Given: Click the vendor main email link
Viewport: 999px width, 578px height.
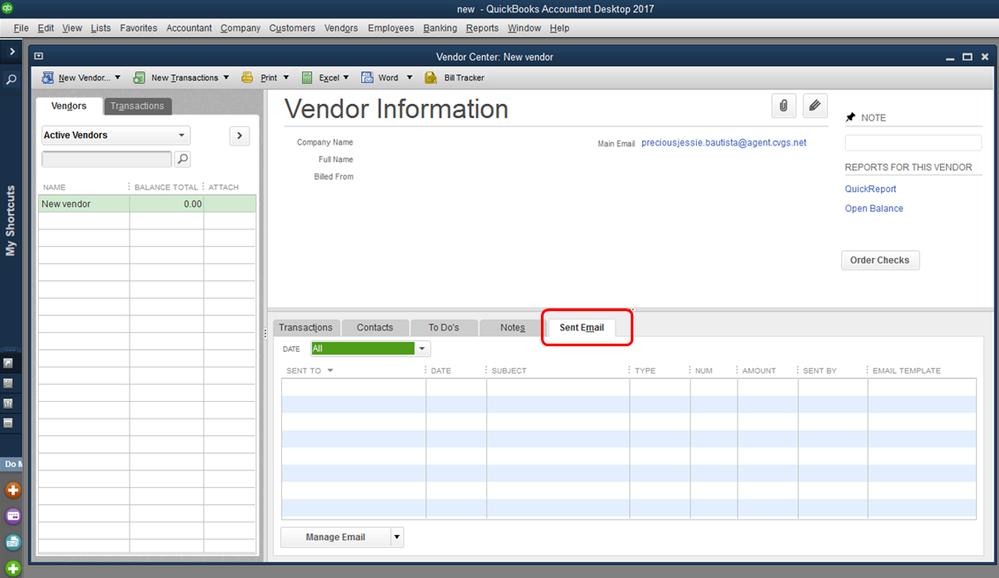Looking at the screenshot, I should pos(724,143).
